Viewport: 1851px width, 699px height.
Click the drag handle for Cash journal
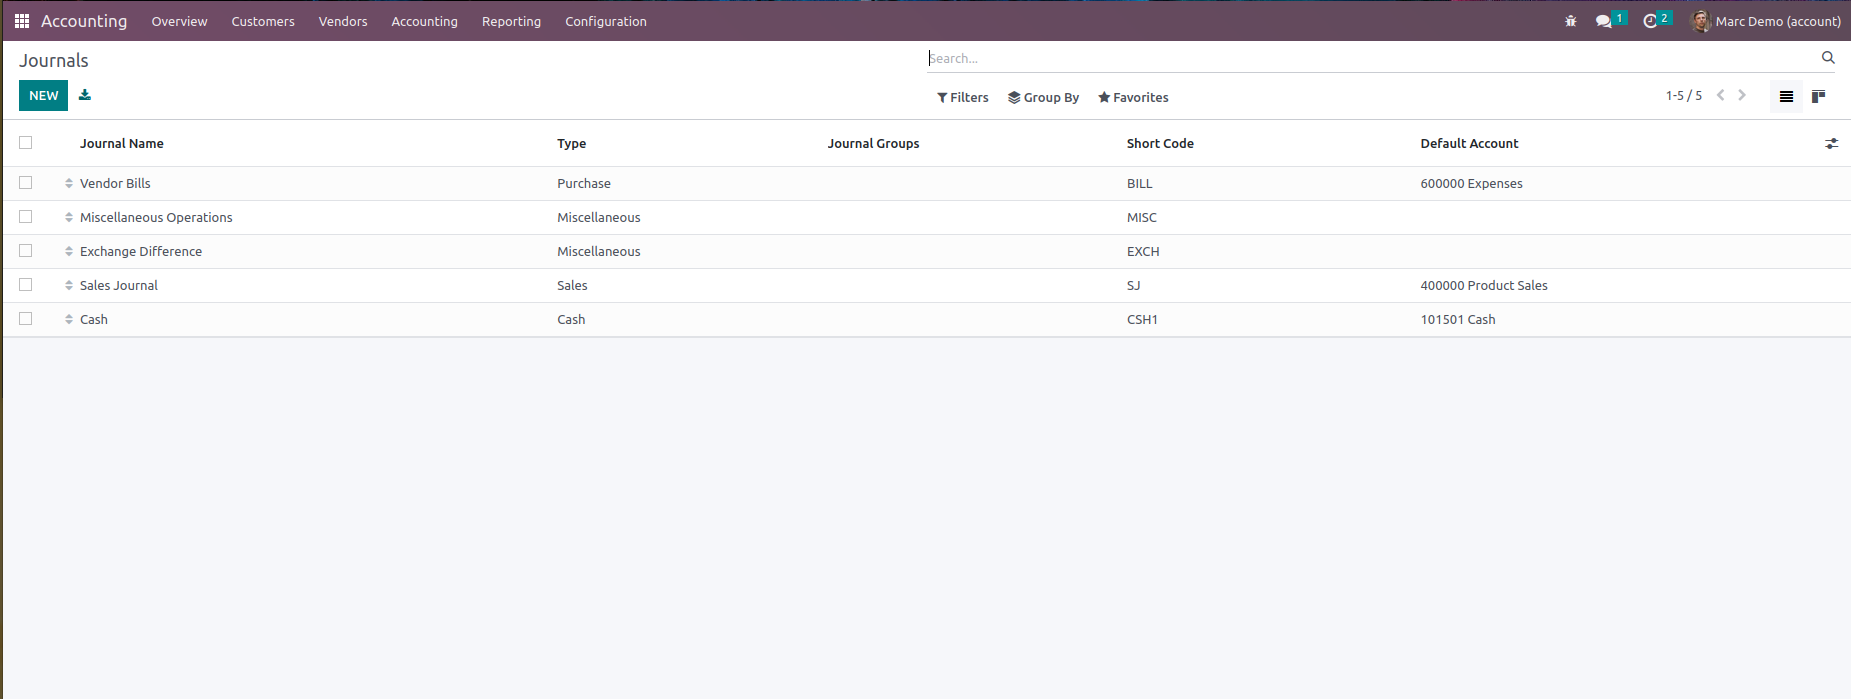coord(69,320)
